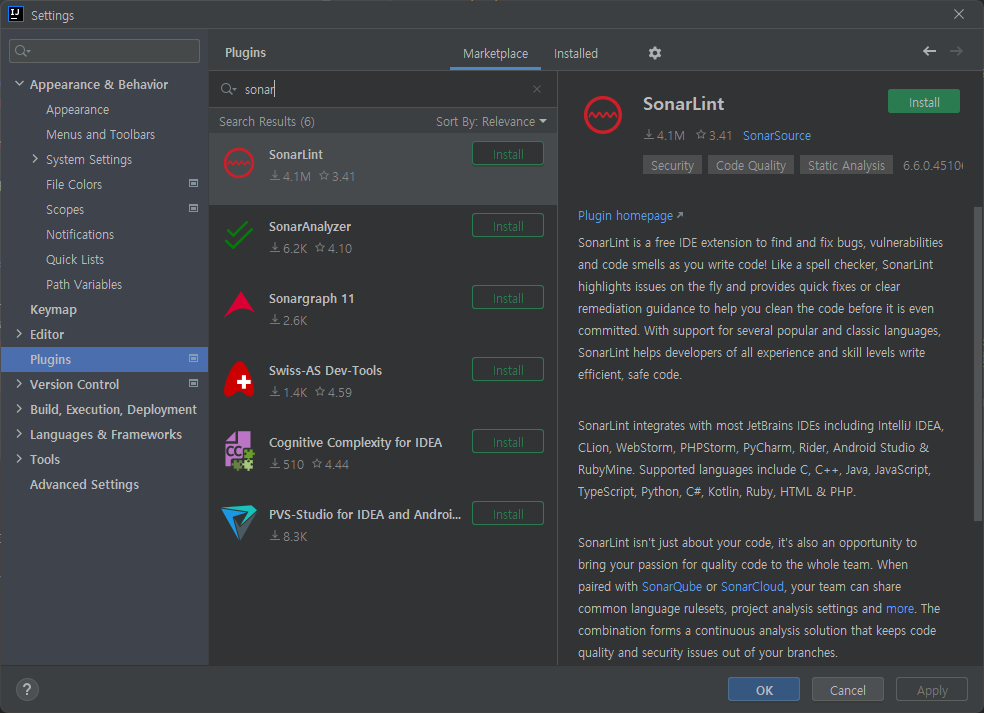
Task: Click the Sonargraph 11 red icon
Action: (x=239, y=305)
